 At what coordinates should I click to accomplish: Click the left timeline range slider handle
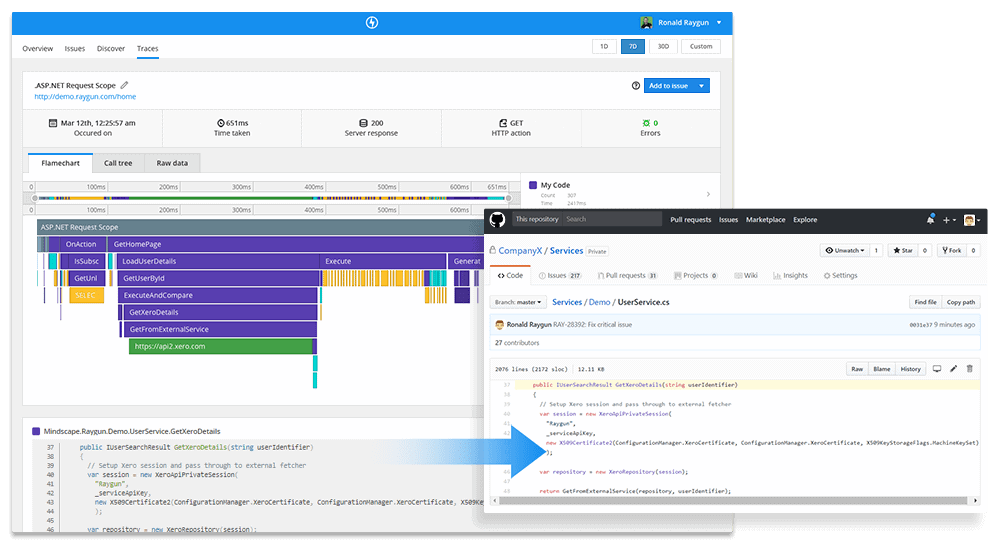(x=35, y=198)
